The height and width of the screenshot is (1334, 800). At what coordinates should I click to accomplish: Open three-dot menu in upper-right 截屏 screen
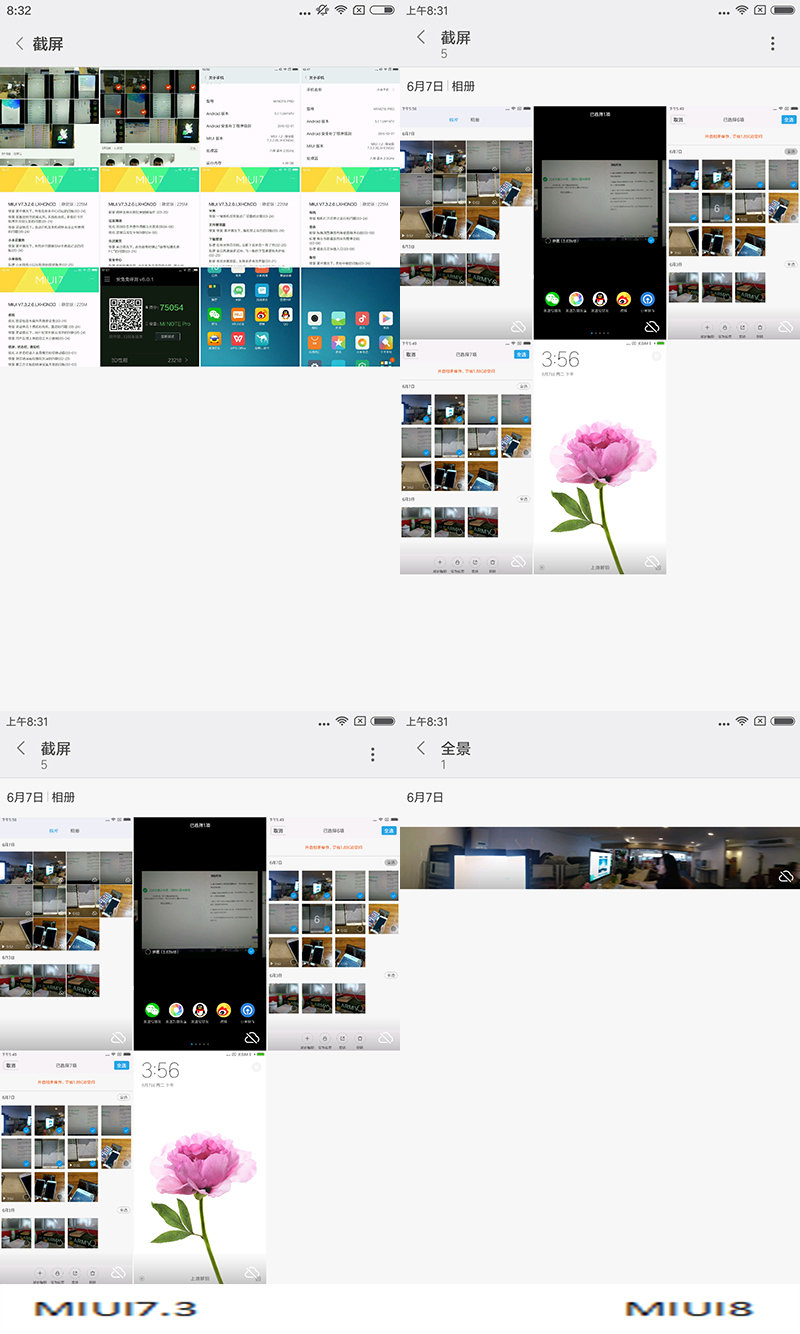click(x=773, y=44)
